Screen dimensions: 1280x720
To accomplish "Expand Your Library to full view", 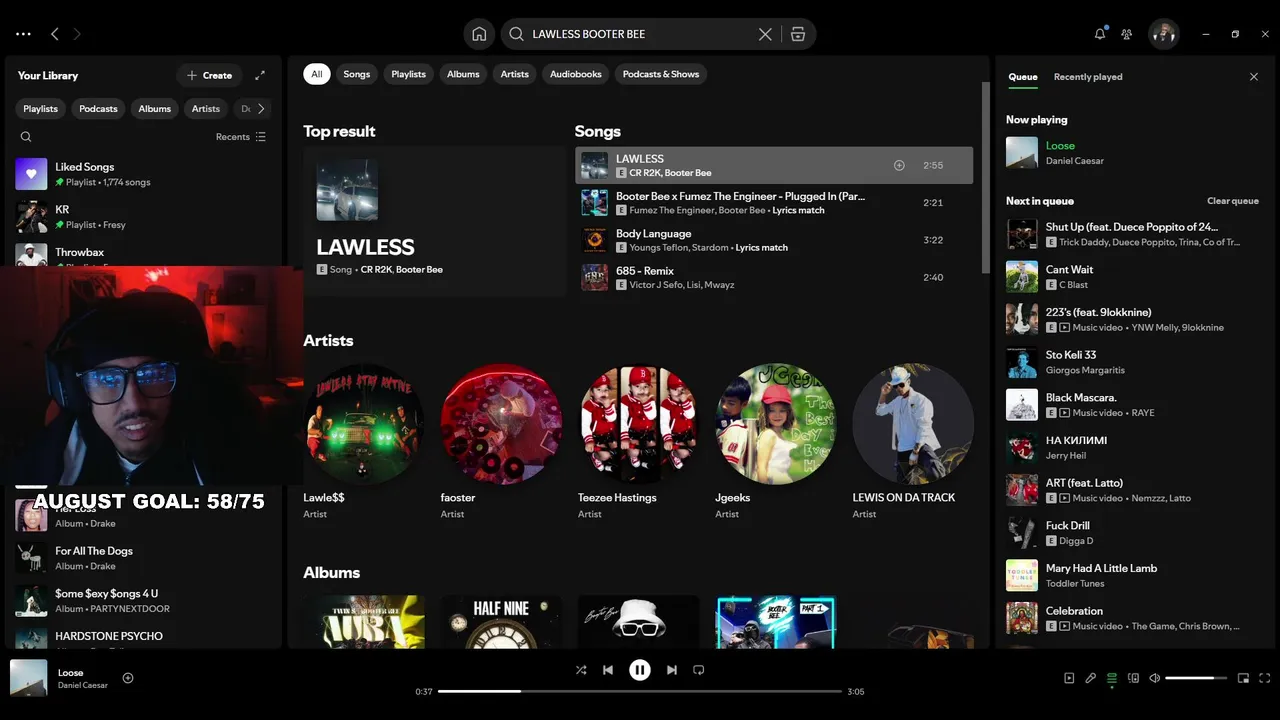I will (x=260, y=75).
